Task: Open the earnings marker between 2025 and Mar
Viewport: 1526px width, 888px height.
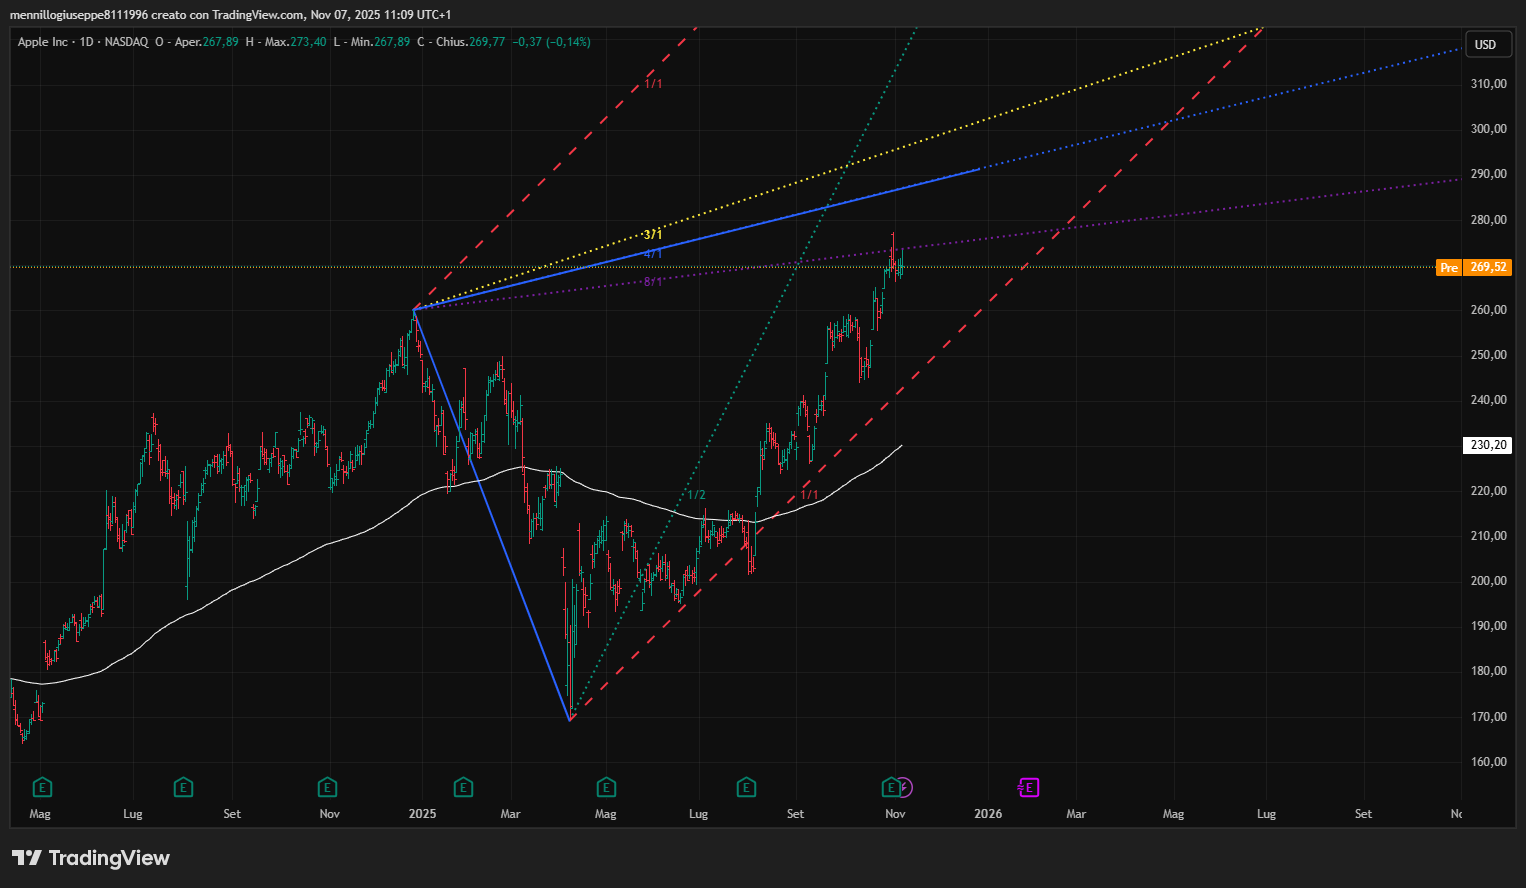Action: tap(463, 788)
